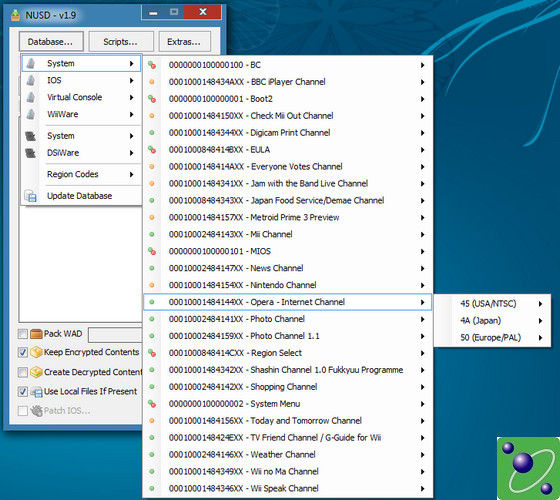Click the Patch IOS gear icon

pyautogui.click(x=36, y=411)
